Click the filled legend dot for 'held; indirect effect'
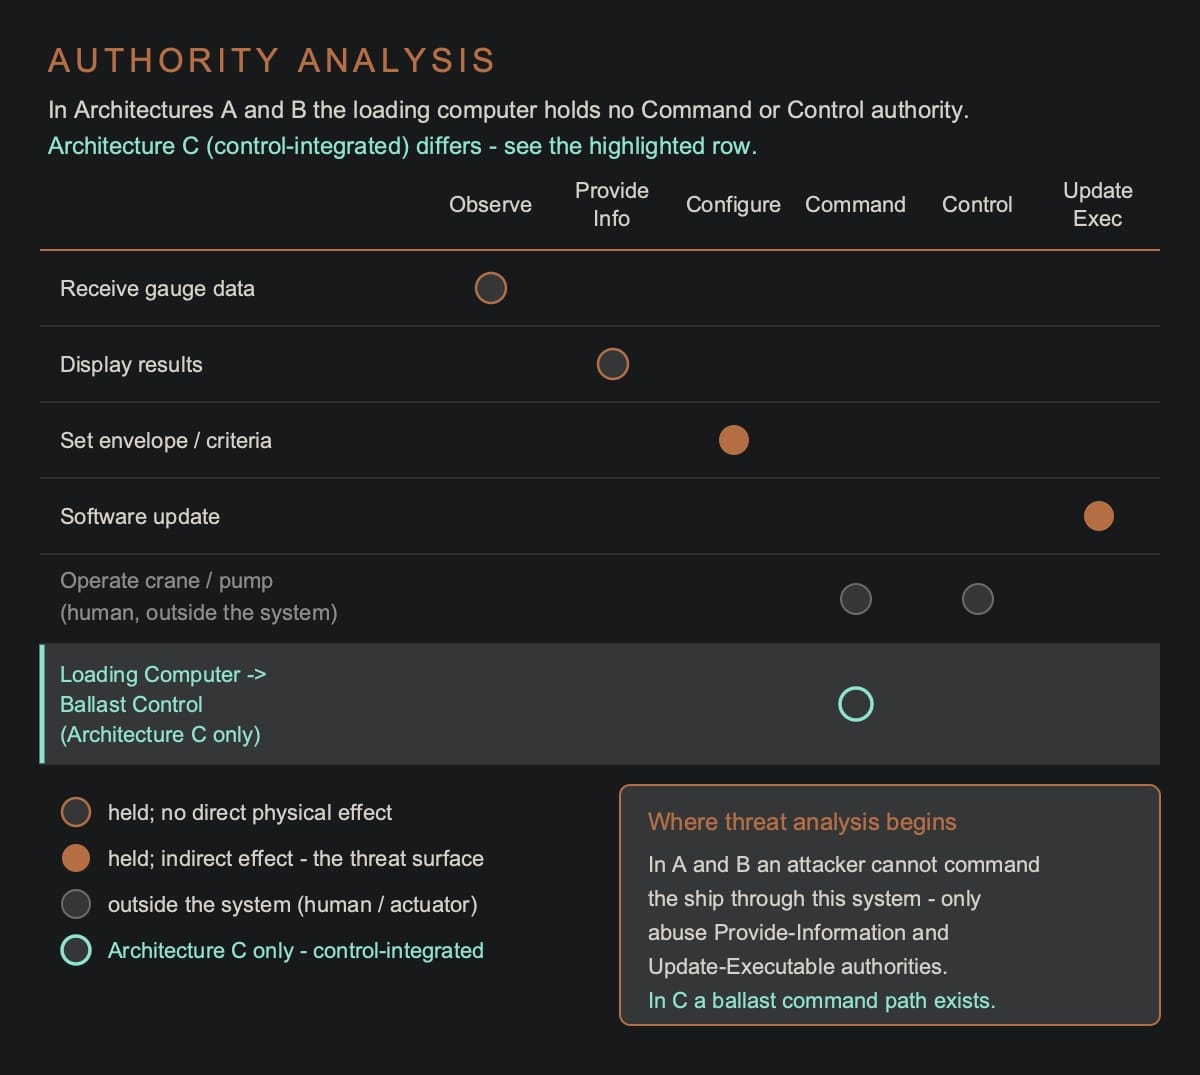1200x1075 pixels. [76, 858]
